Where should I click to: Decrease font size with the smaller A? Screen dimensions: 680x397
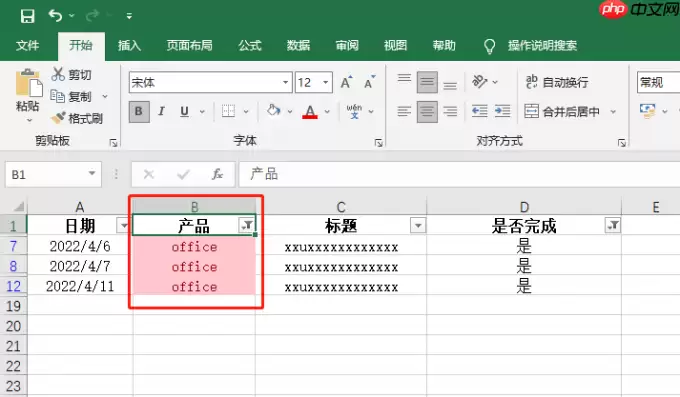coord(369,82)
